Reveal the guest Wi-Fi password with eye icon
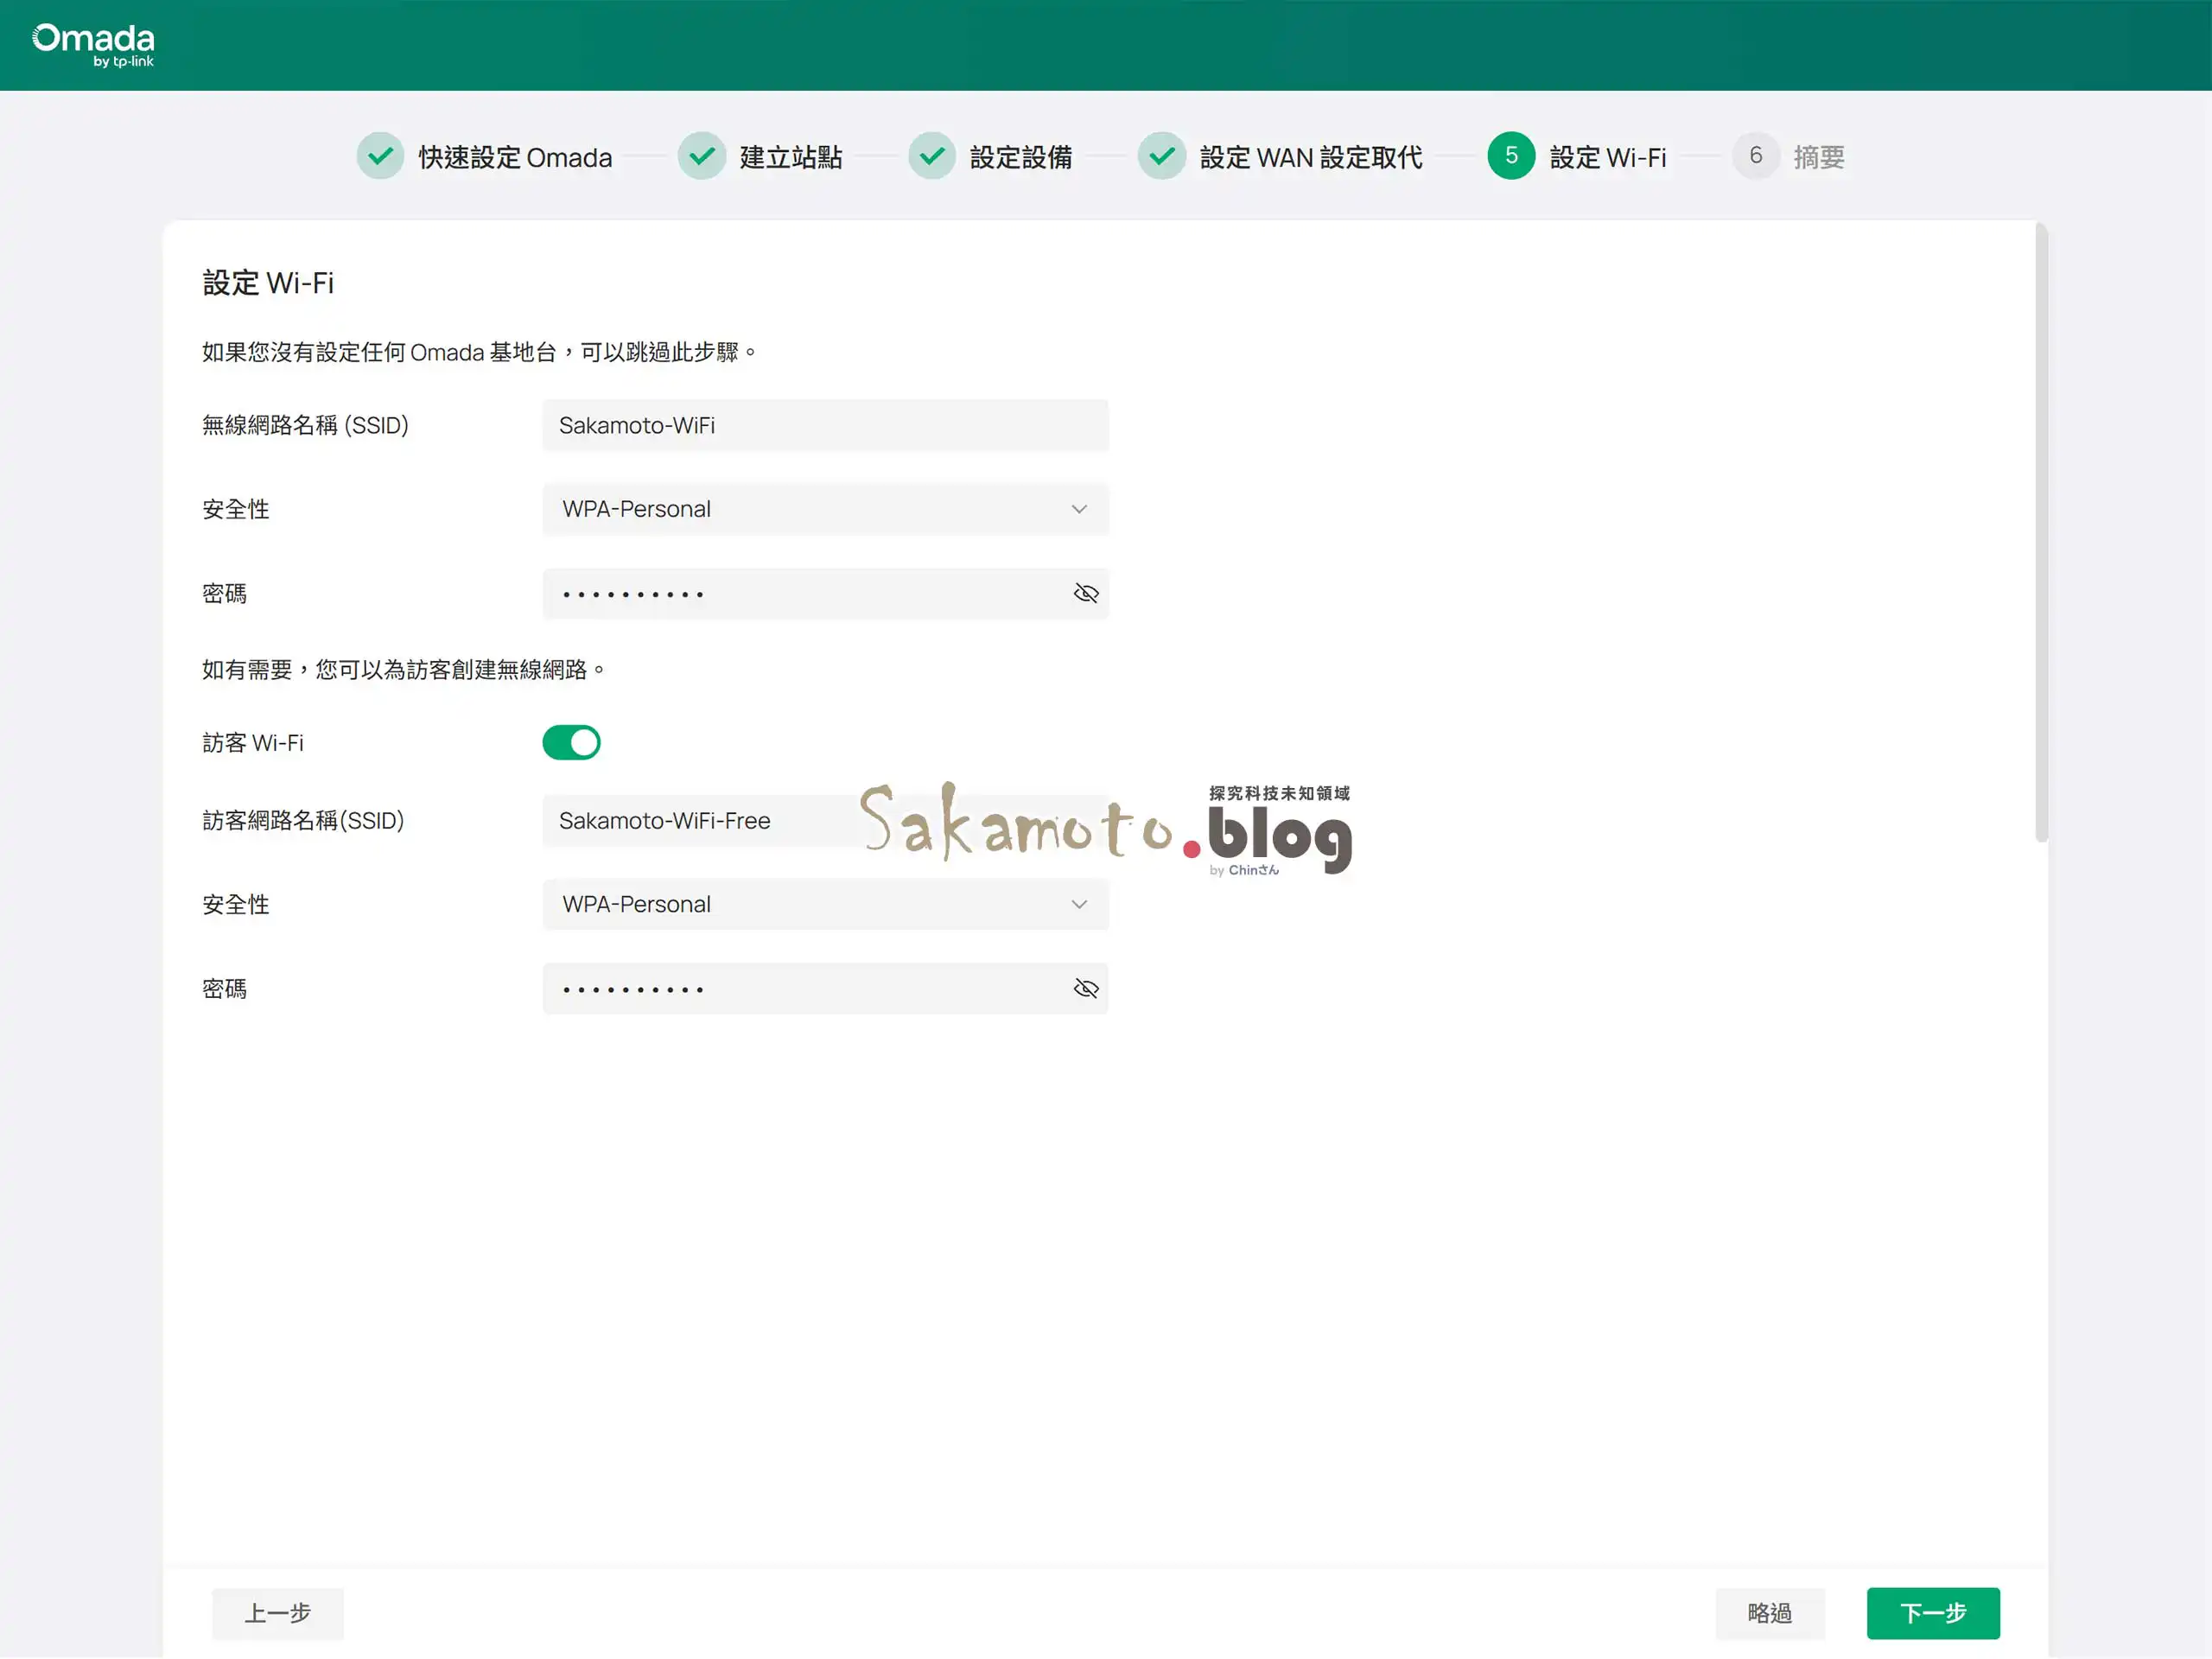This screenshot has height=1659, width=2212. [x=1085, y=989]
